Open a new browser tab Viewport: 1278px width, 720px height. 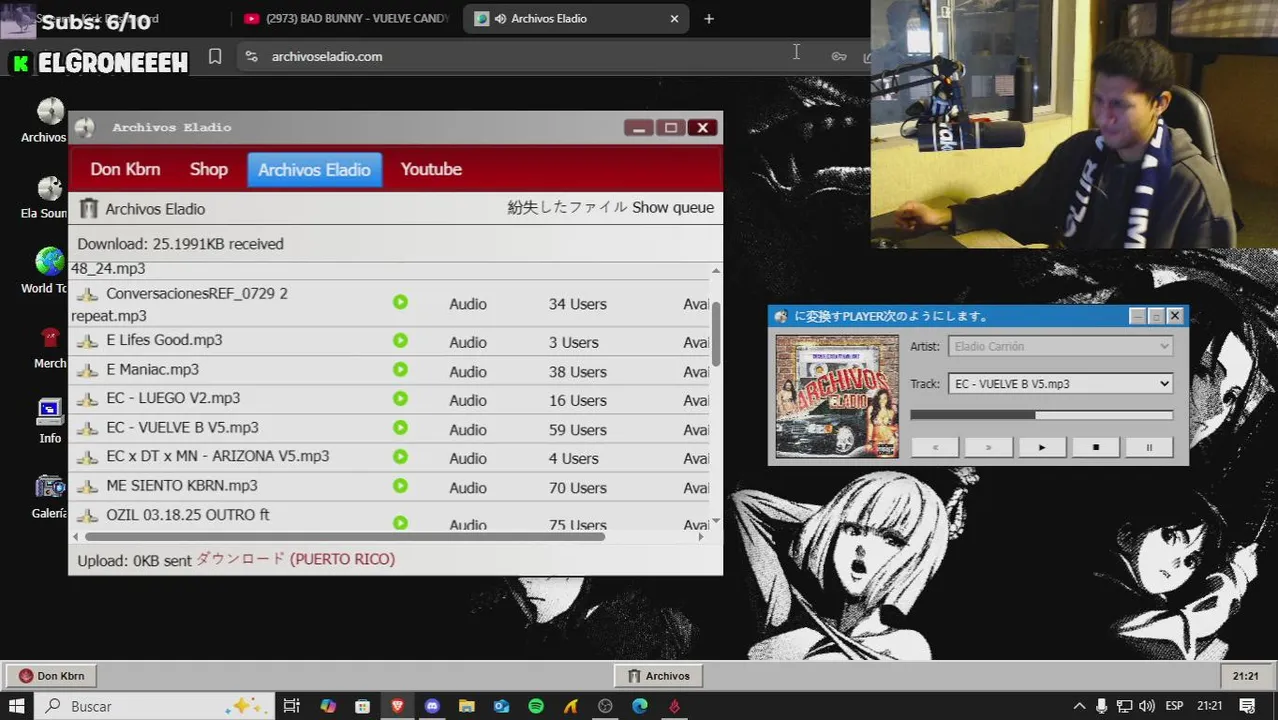coord(709,18)
